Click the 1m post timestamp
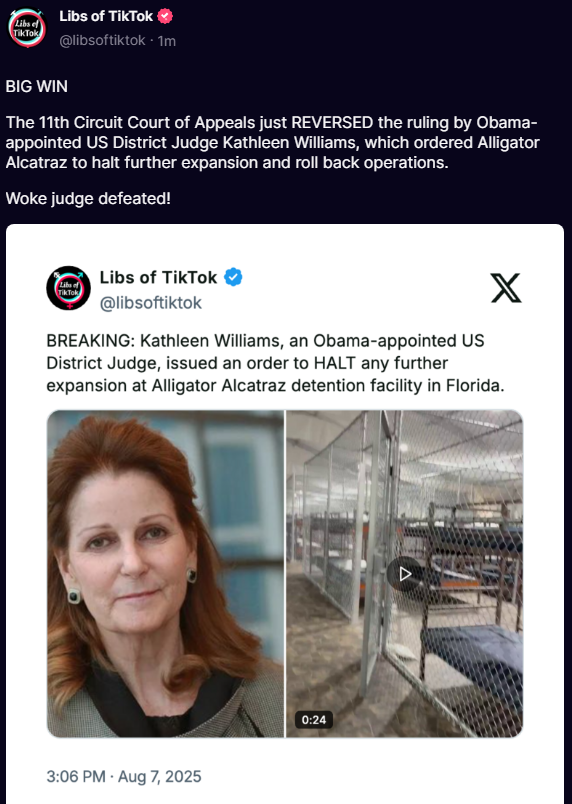Image resolution: width=572 pixels, height=804 pixels. tap(167, 41)
